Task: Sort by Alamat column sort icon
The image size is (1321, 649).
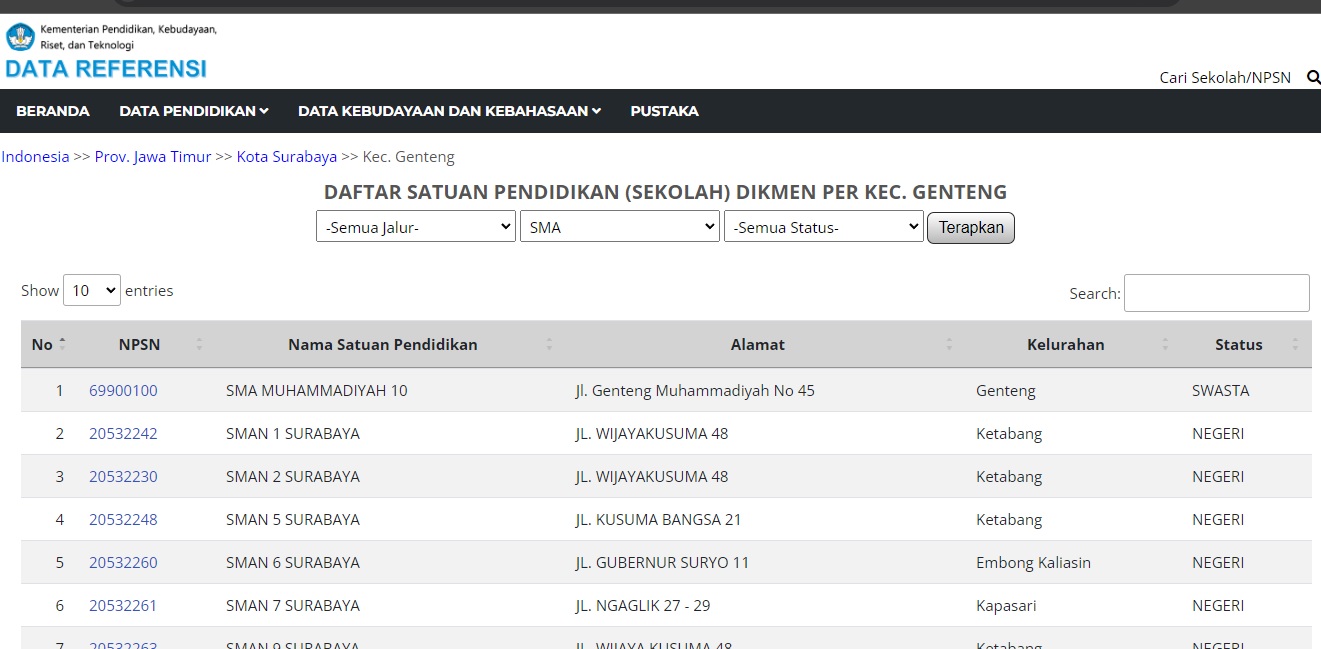Action: click(949, 344)
